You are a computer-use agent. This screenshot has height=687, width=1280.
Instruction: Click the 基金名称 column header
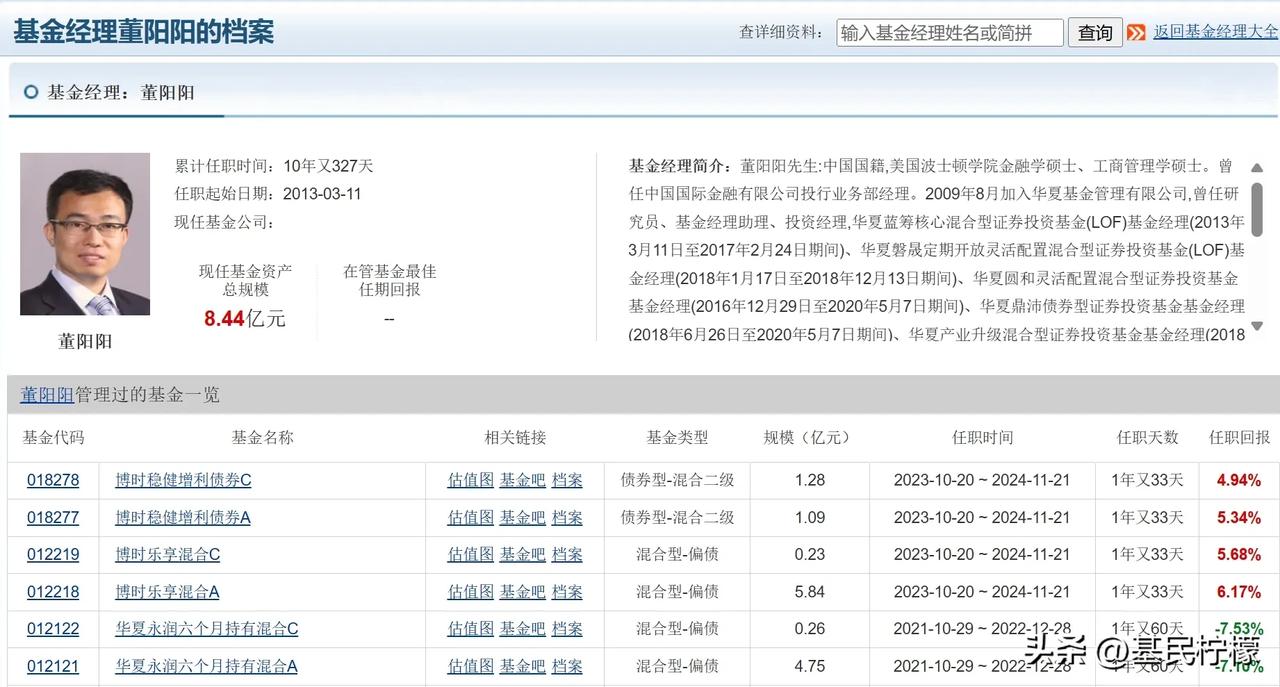tap(263, 438)
